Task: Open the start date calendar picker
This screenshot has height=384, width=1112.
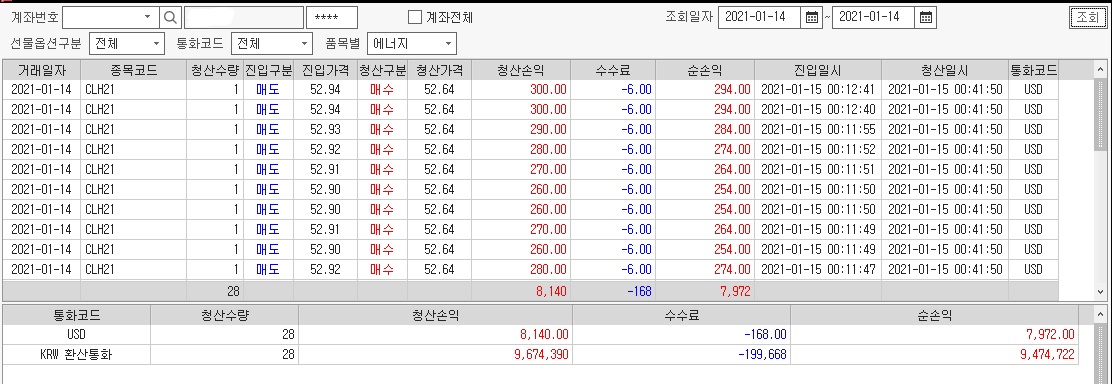Action: point(811,18)
